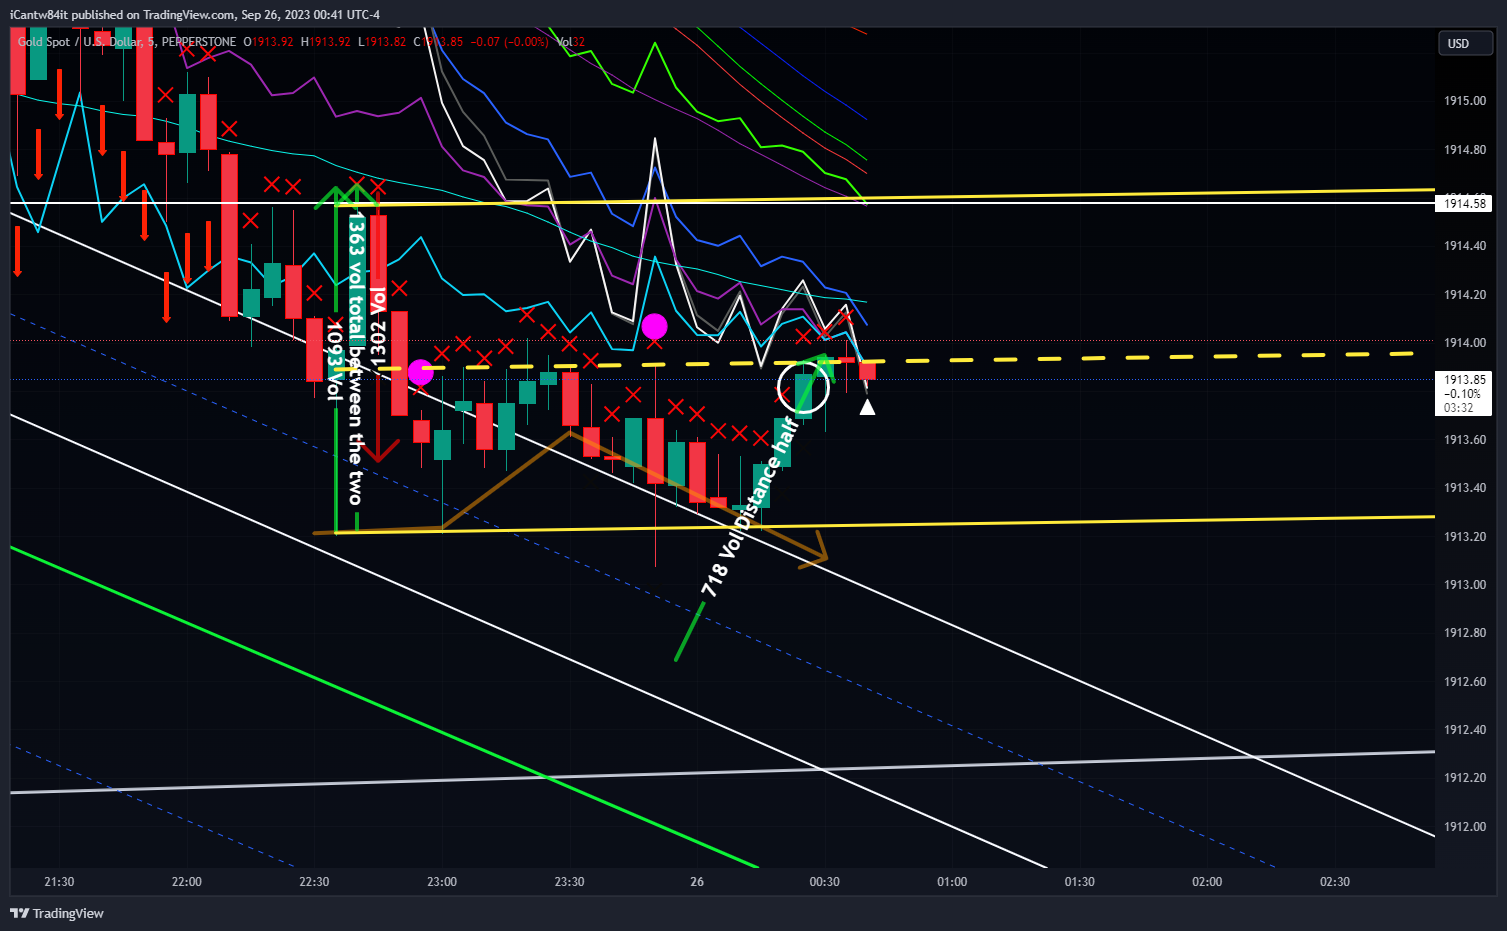Click the 23:30 time axis label
The image size is (1507, 931).
click(569, 882)
